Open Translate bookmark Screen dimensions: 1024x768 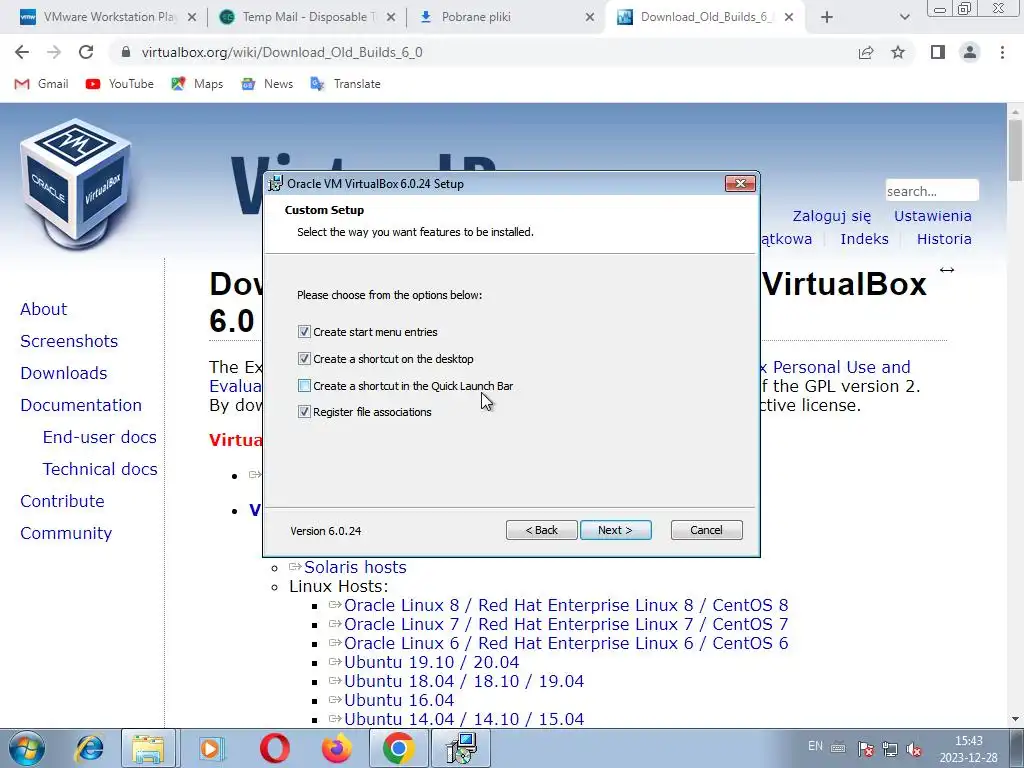pyautogui.click(x=345, y=84)
